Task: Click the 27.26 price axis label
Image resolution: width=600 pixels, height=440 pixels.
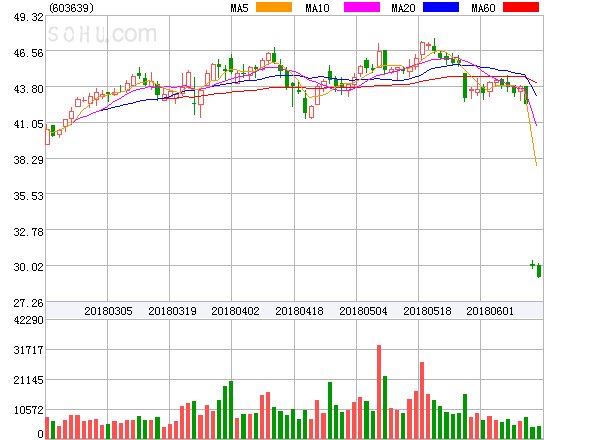Action: tap(29, 303)
